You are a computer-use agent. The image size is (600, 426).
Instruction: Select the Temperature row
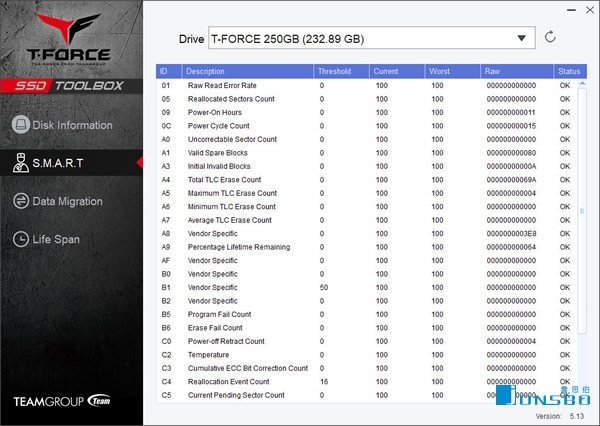367,355
